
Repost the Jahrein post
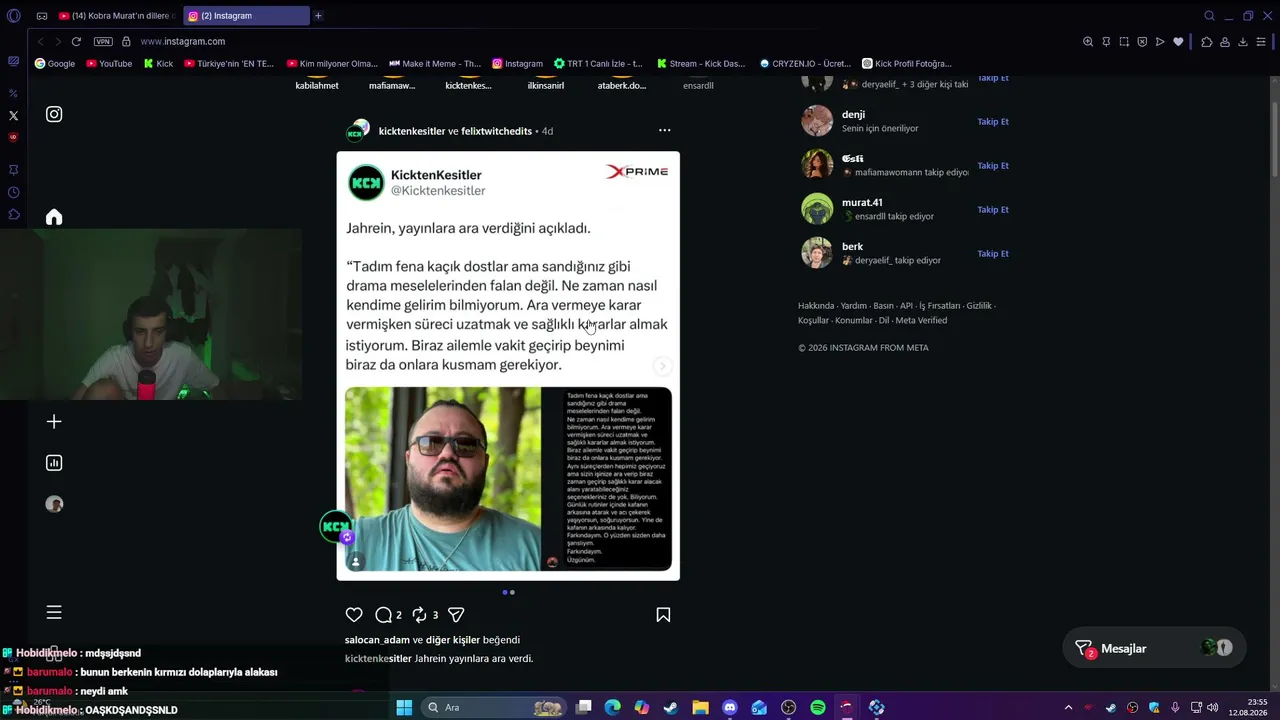(420, 615)
